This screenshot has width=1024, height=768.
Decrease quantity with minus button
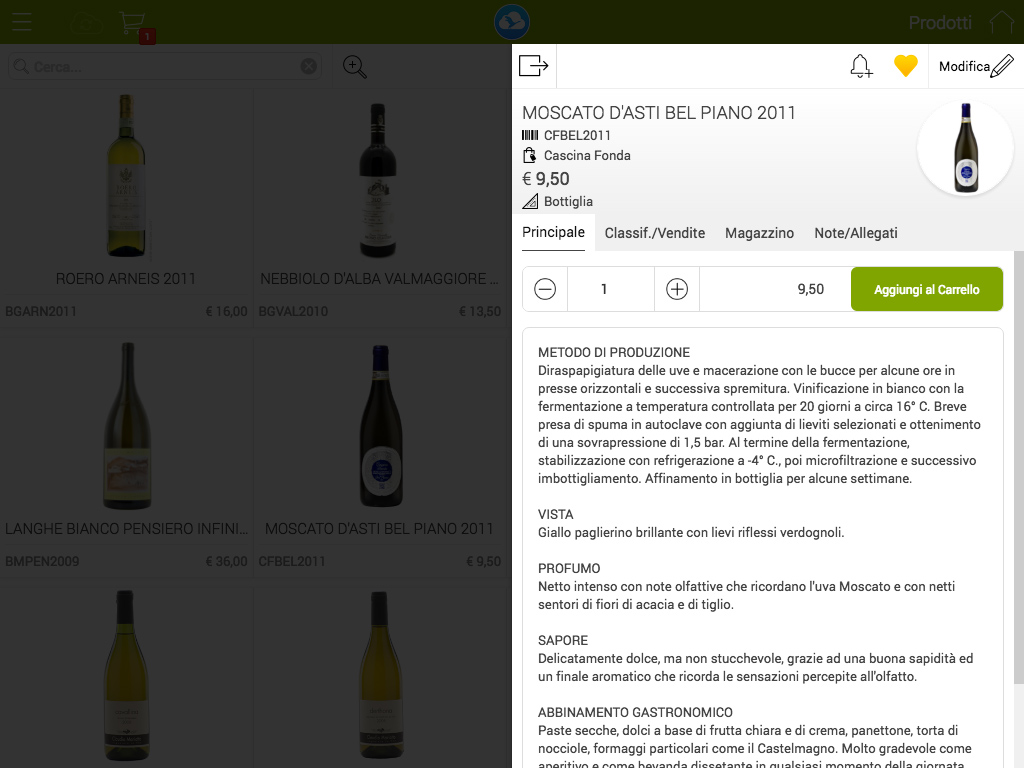click(545, 289)
